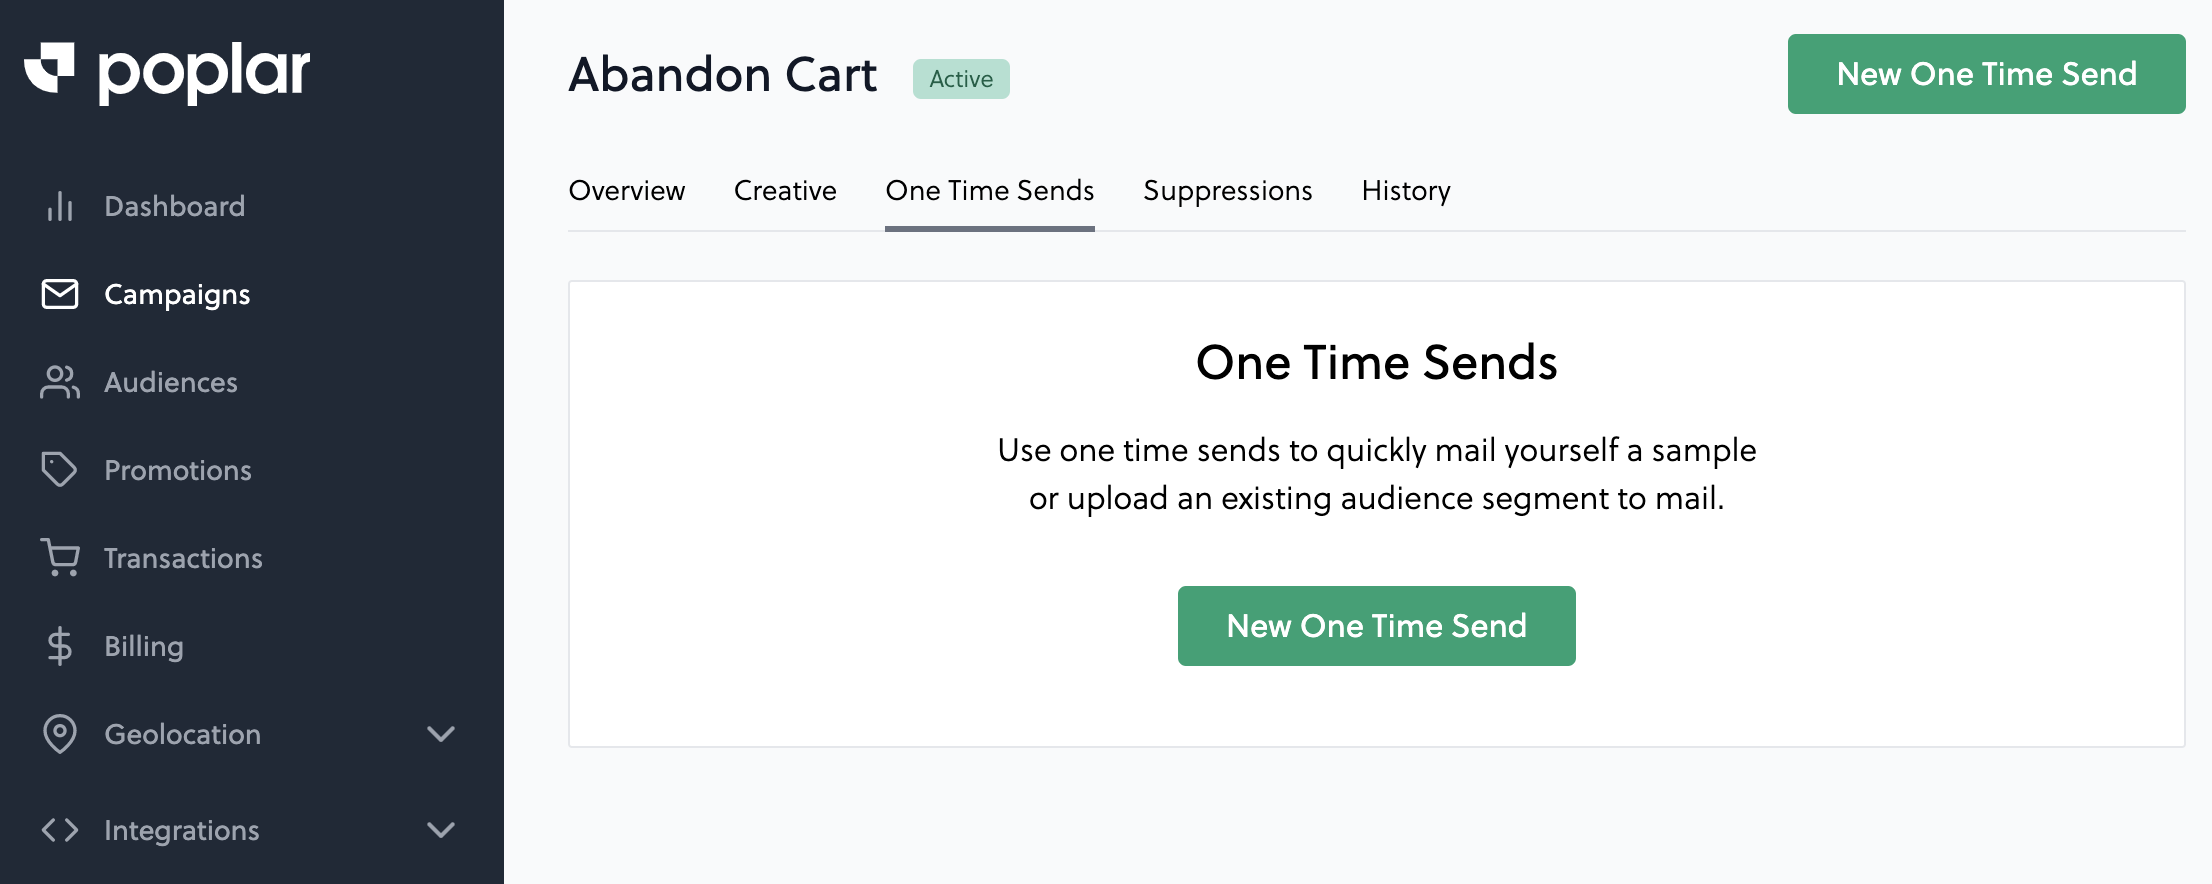Click the Promotions tag icon
This screenshot has height=884, width=2212.
(60, 470)
